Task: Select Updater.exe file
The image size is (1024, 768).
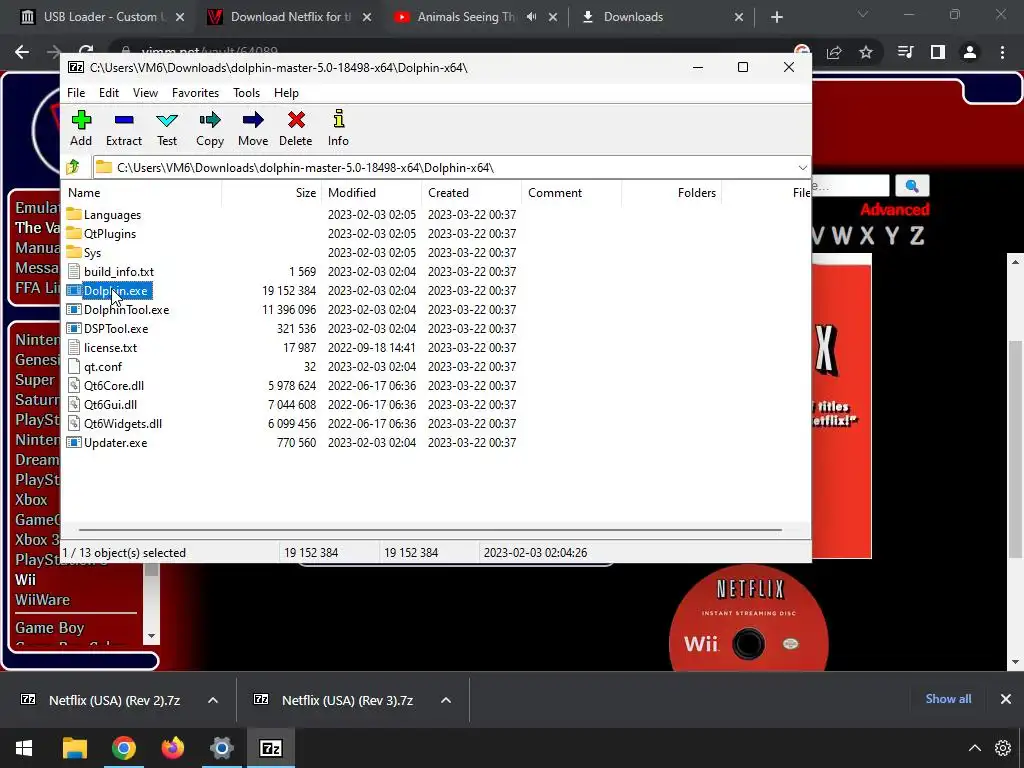Action: [x=116, y=442]
